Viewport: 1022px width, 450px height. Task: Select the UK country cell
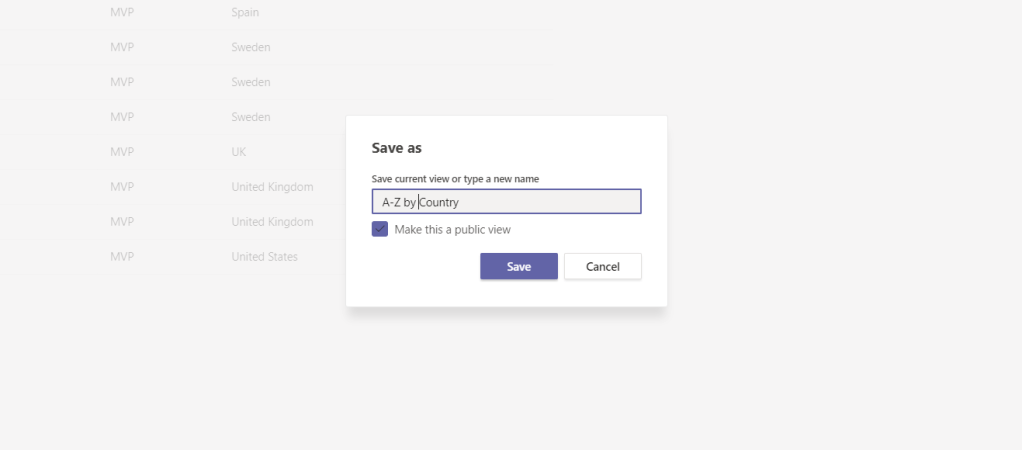239,152
